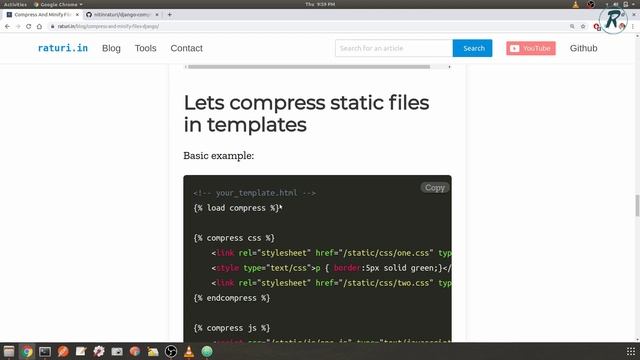Click the one.css stylesheet link code line
This screenshot has height=360, width=640.
point(331,253)
